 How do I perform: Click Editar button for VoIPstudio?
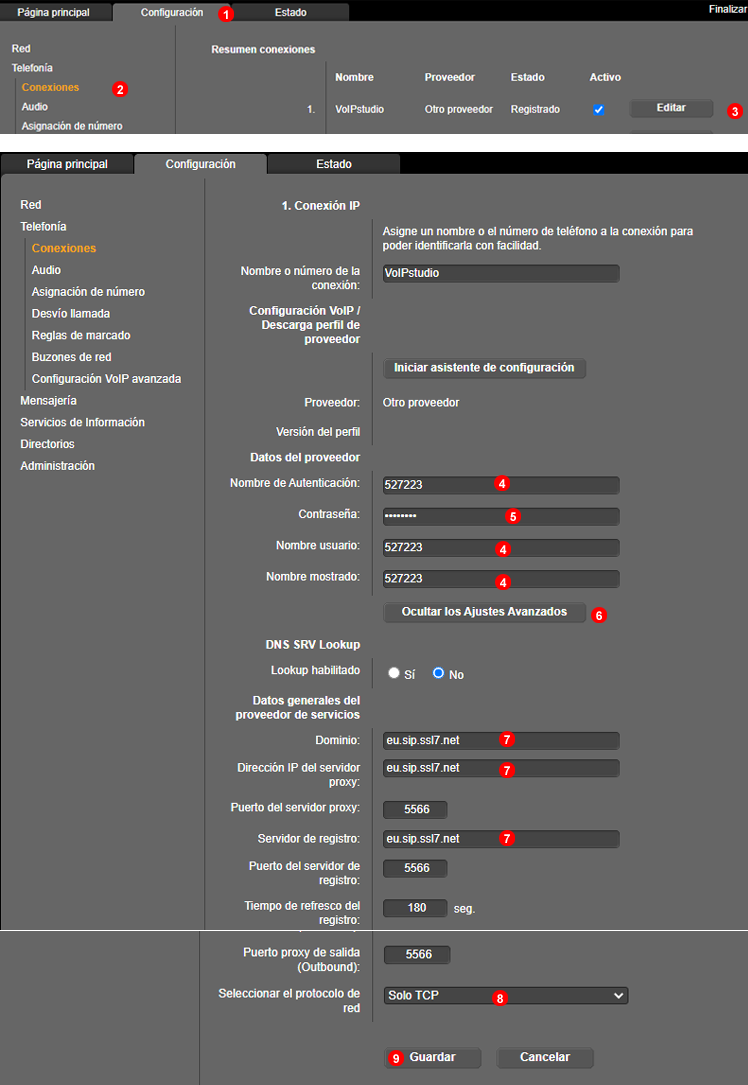click(671, 108)
